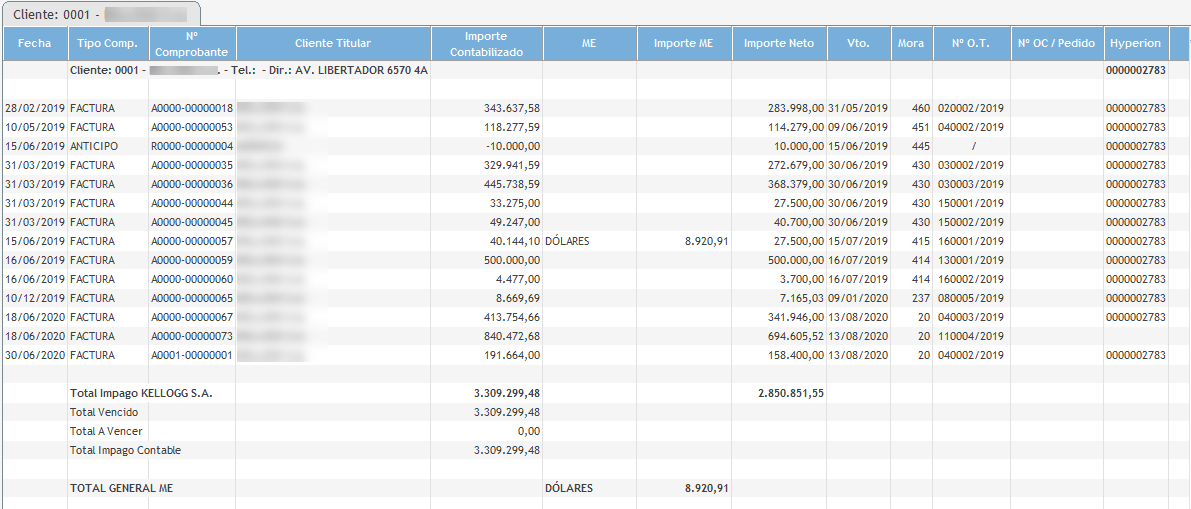Click the Nº Comprobante column header

[x=192, y=44]
